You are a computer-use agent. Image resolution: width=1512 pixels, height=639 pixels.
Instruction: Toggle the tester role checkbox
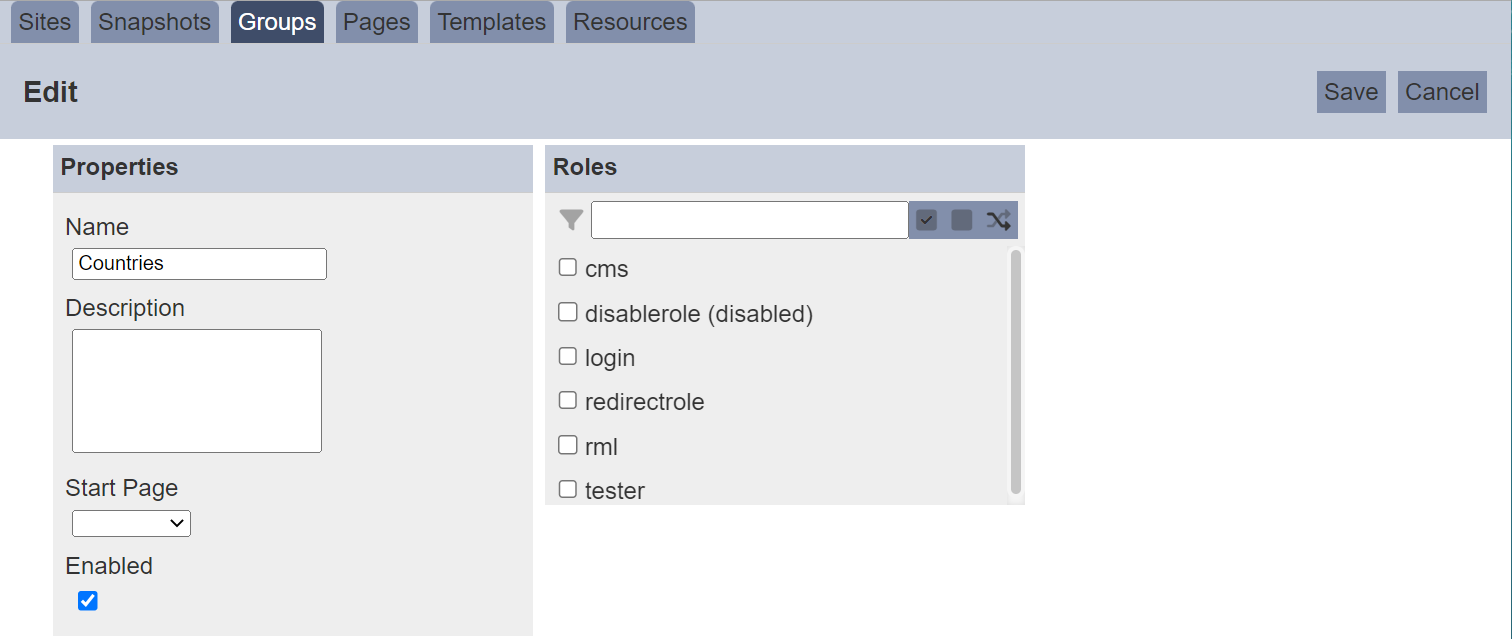[x=568, y=489]
